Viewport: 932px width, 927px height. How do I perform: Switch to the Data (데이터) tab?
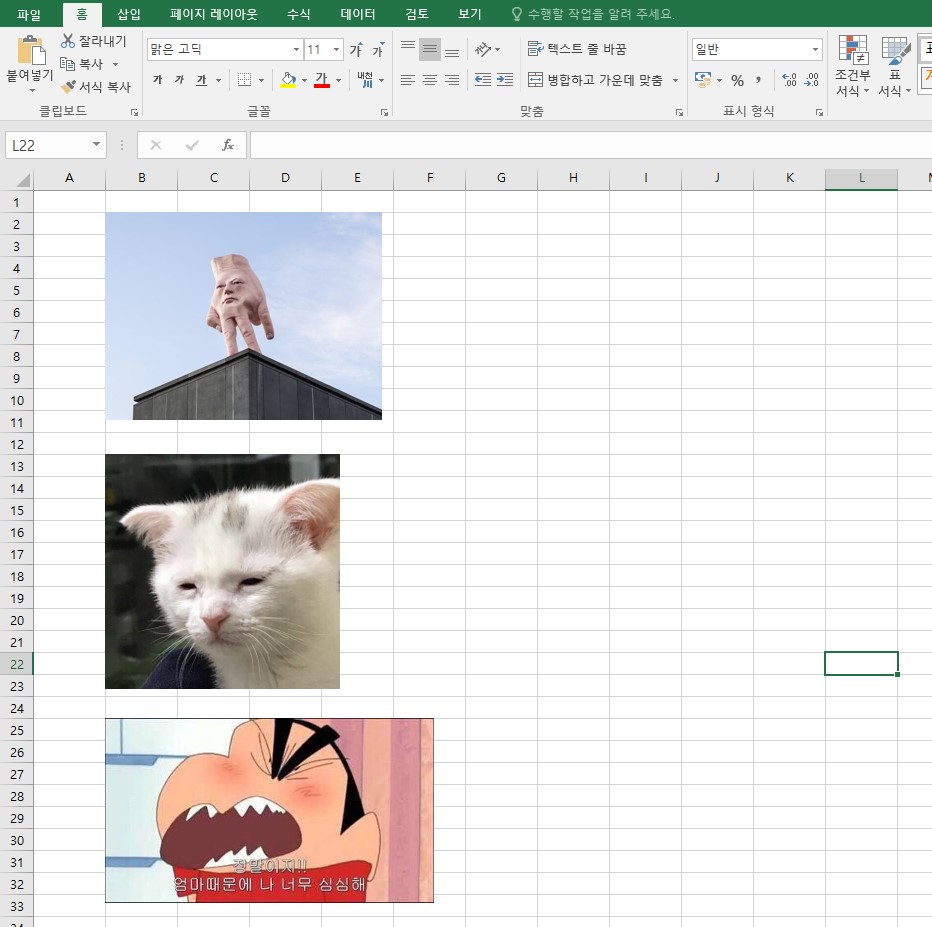[x=357, y=14]
